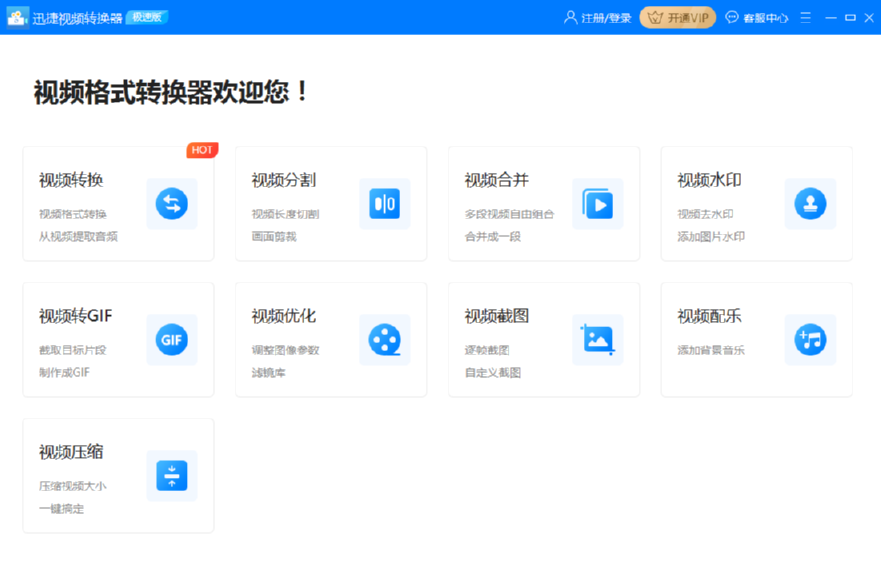The image size is (881, 572).
Task: Click the 视频压缩 compress icon
Action: (x=172, y=475)
